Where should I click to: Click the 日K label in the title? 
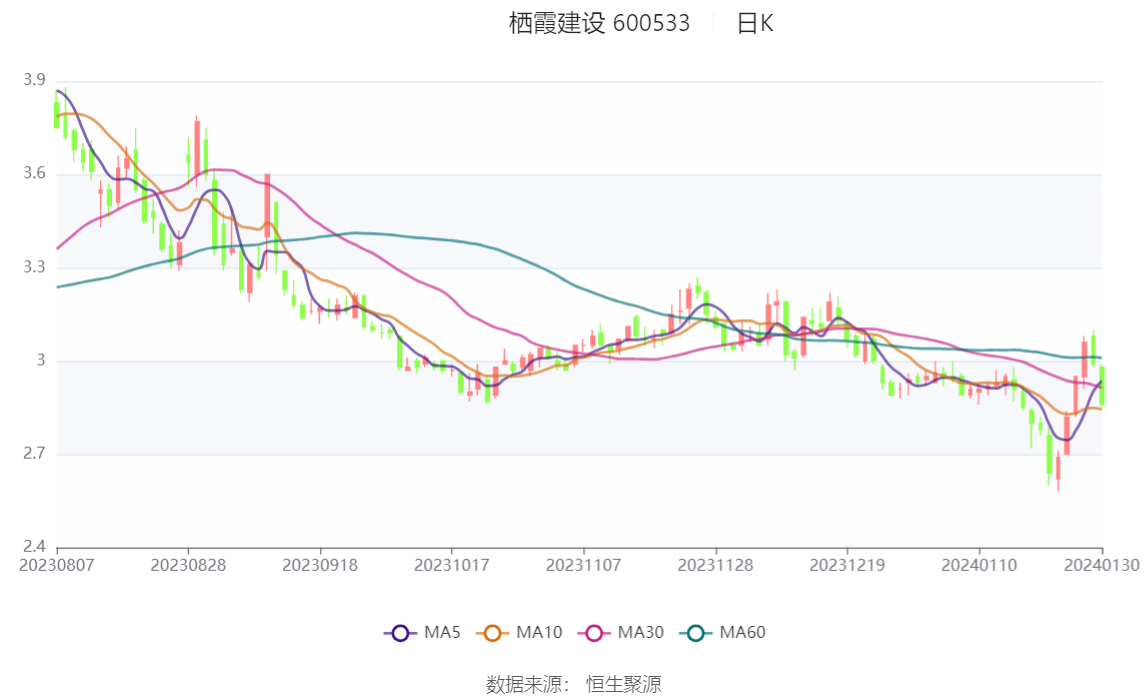pos(755,23)
